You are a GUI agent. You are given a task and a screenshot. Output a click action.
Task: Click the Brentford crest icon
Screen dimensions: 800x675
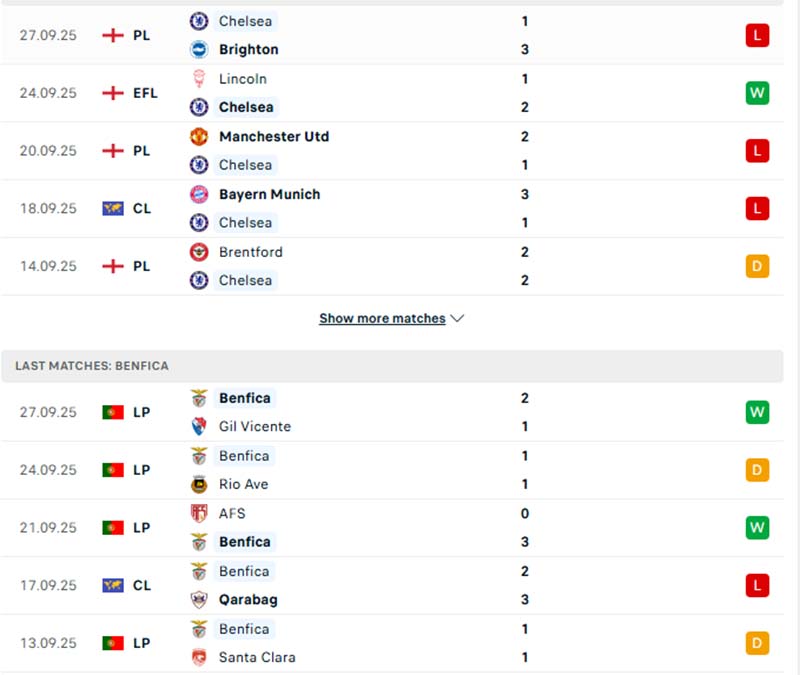[x=199, y=252]
